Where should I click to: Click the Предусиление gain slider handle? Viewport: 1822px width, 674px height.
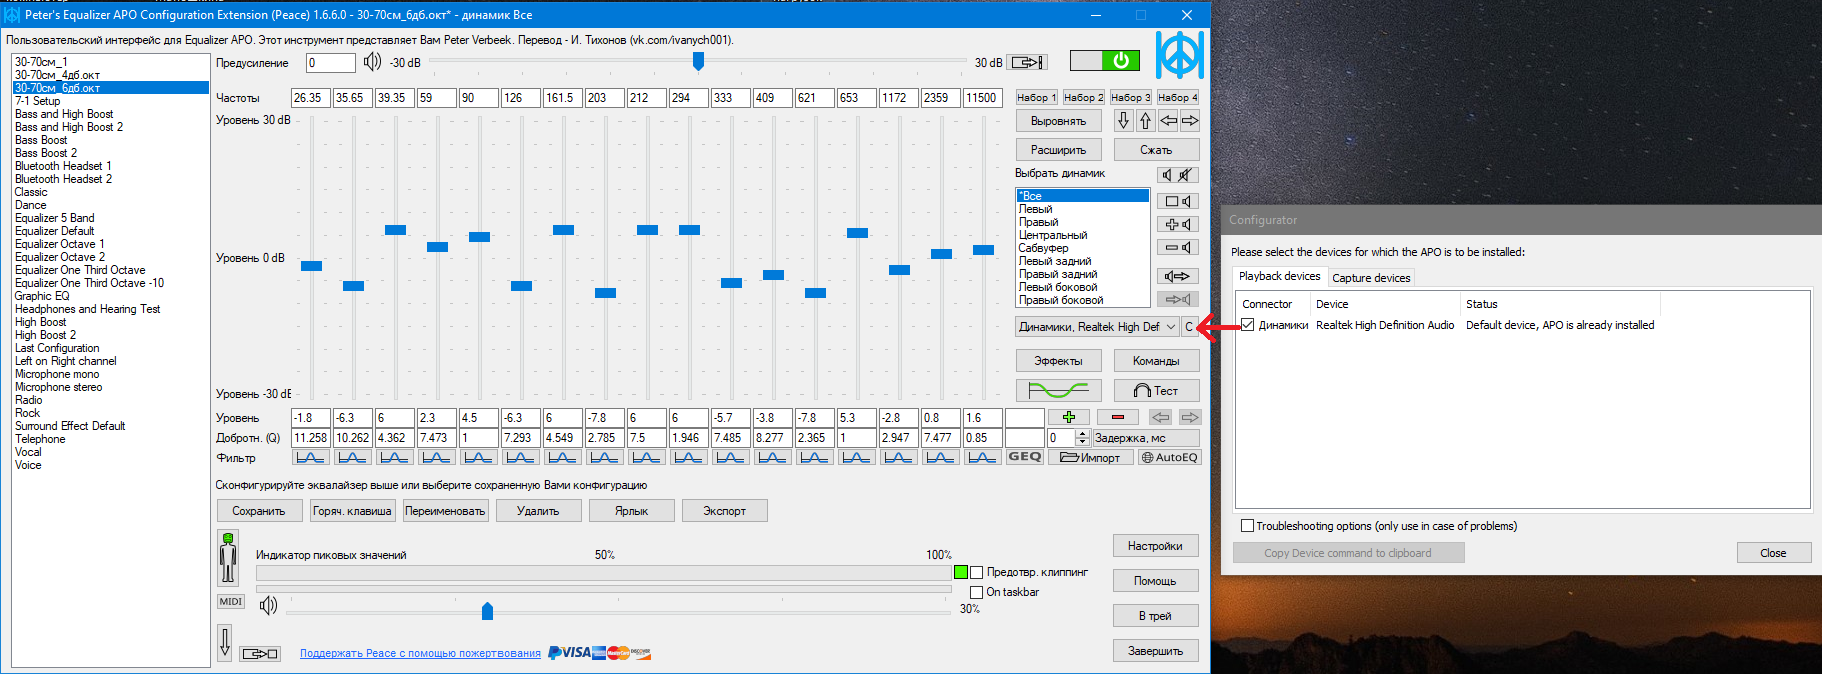(698, 62)
